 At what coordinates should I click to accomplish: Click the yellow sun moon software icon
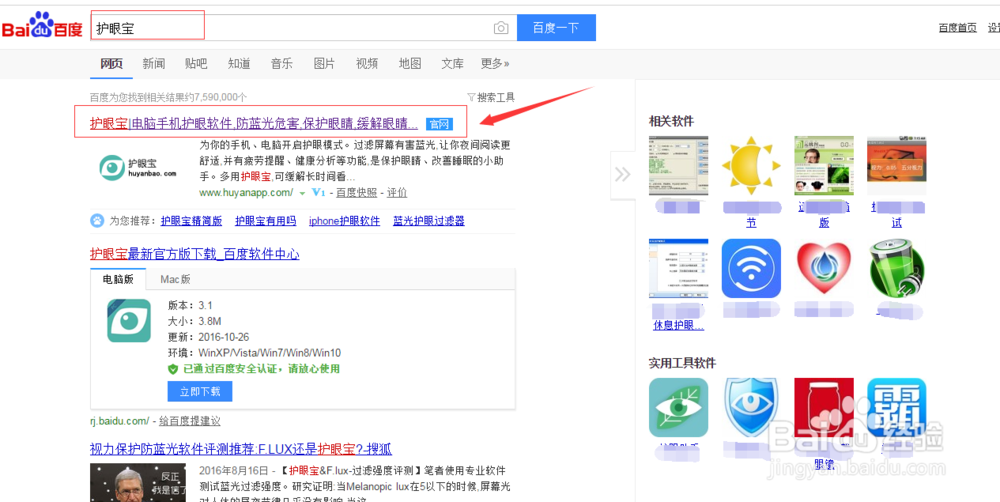pos(751,166)
